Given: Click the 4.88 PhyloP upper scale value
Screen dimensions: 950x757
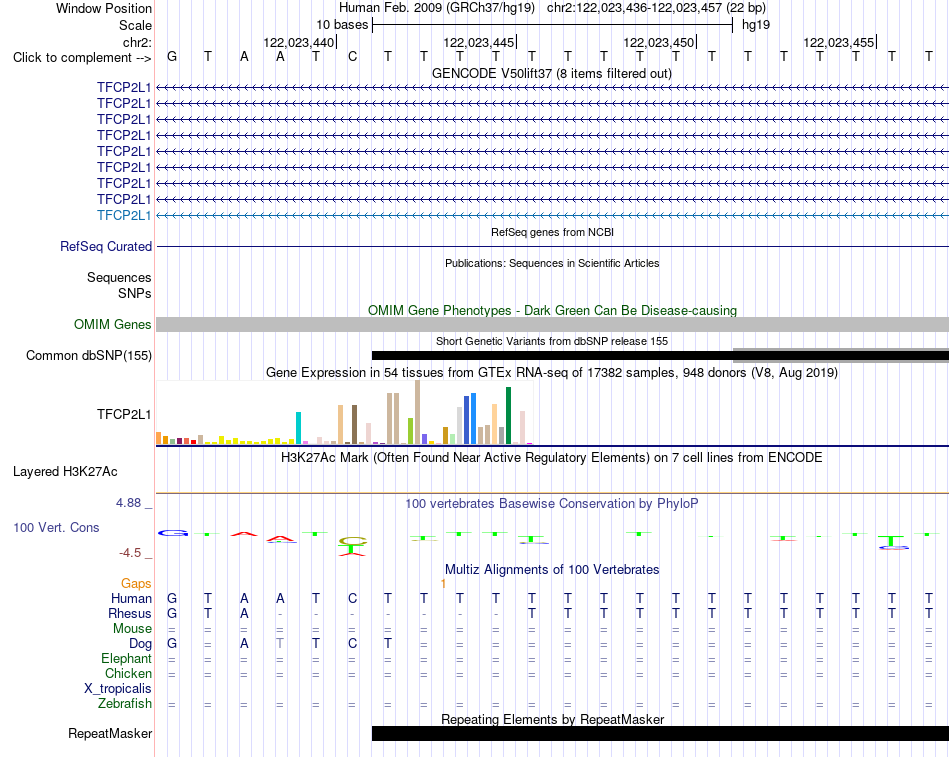Looking at the screenshot, I should (128, 503).
